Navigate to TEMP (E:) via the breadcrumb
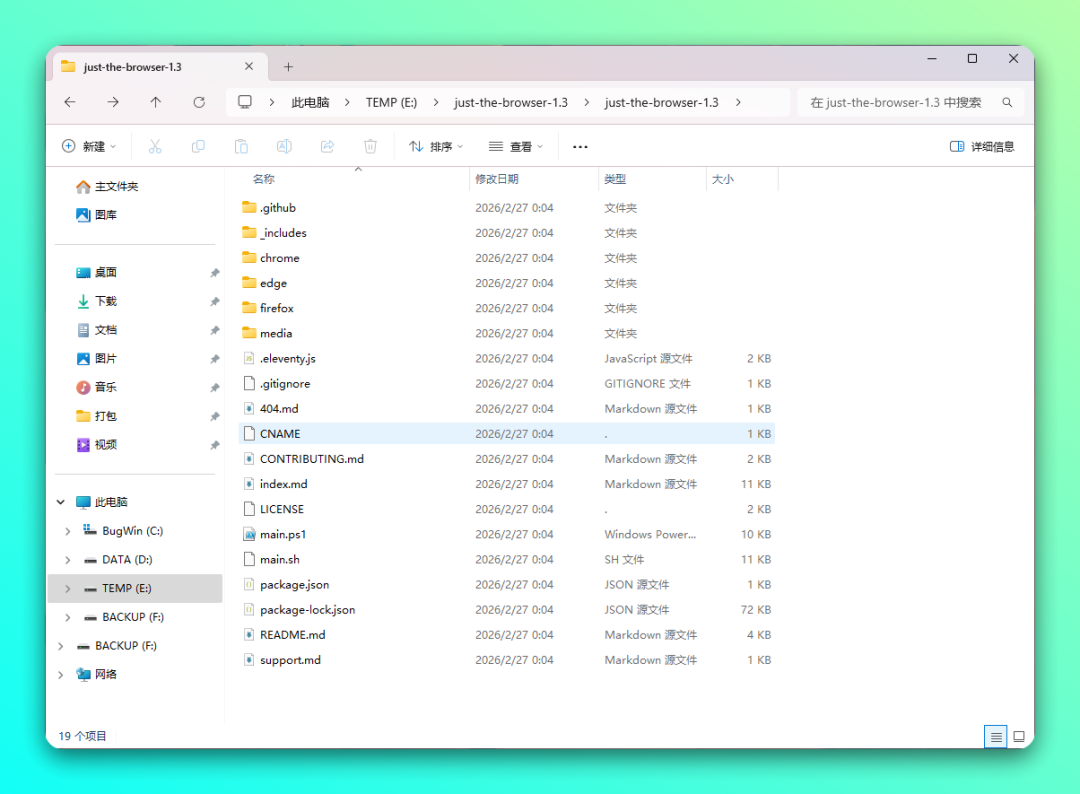Screen dimensions: 1080x794 click(392, 102)
